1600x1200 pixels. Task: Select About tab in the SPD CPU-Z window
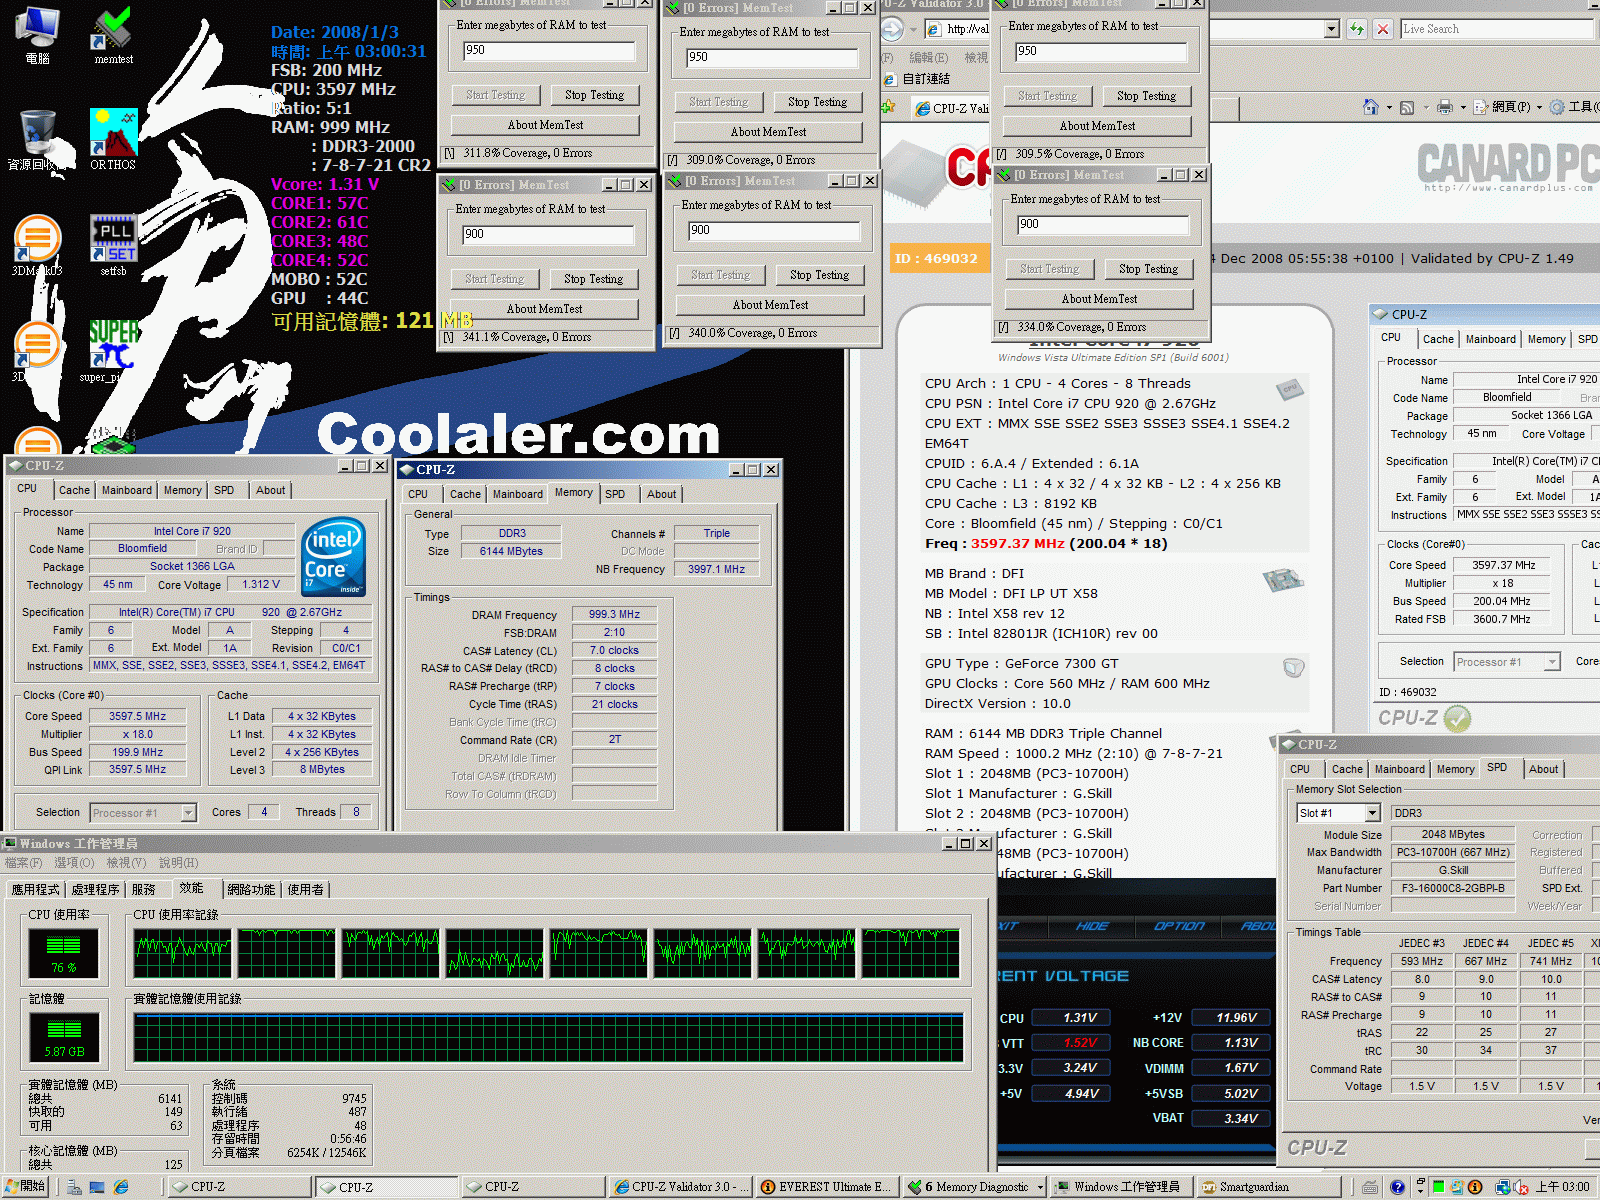click(x=1543, y=769)
